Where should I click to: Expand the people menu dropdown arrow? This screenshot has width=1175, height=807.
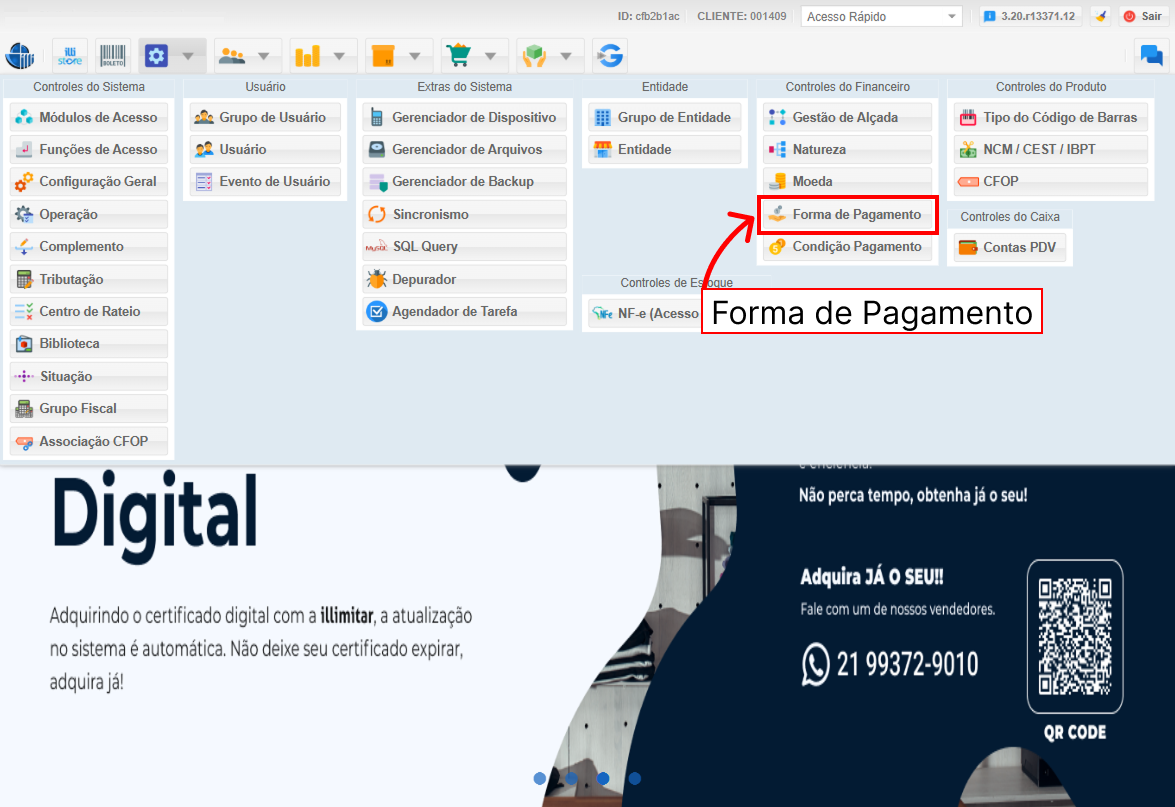[263, 56]
